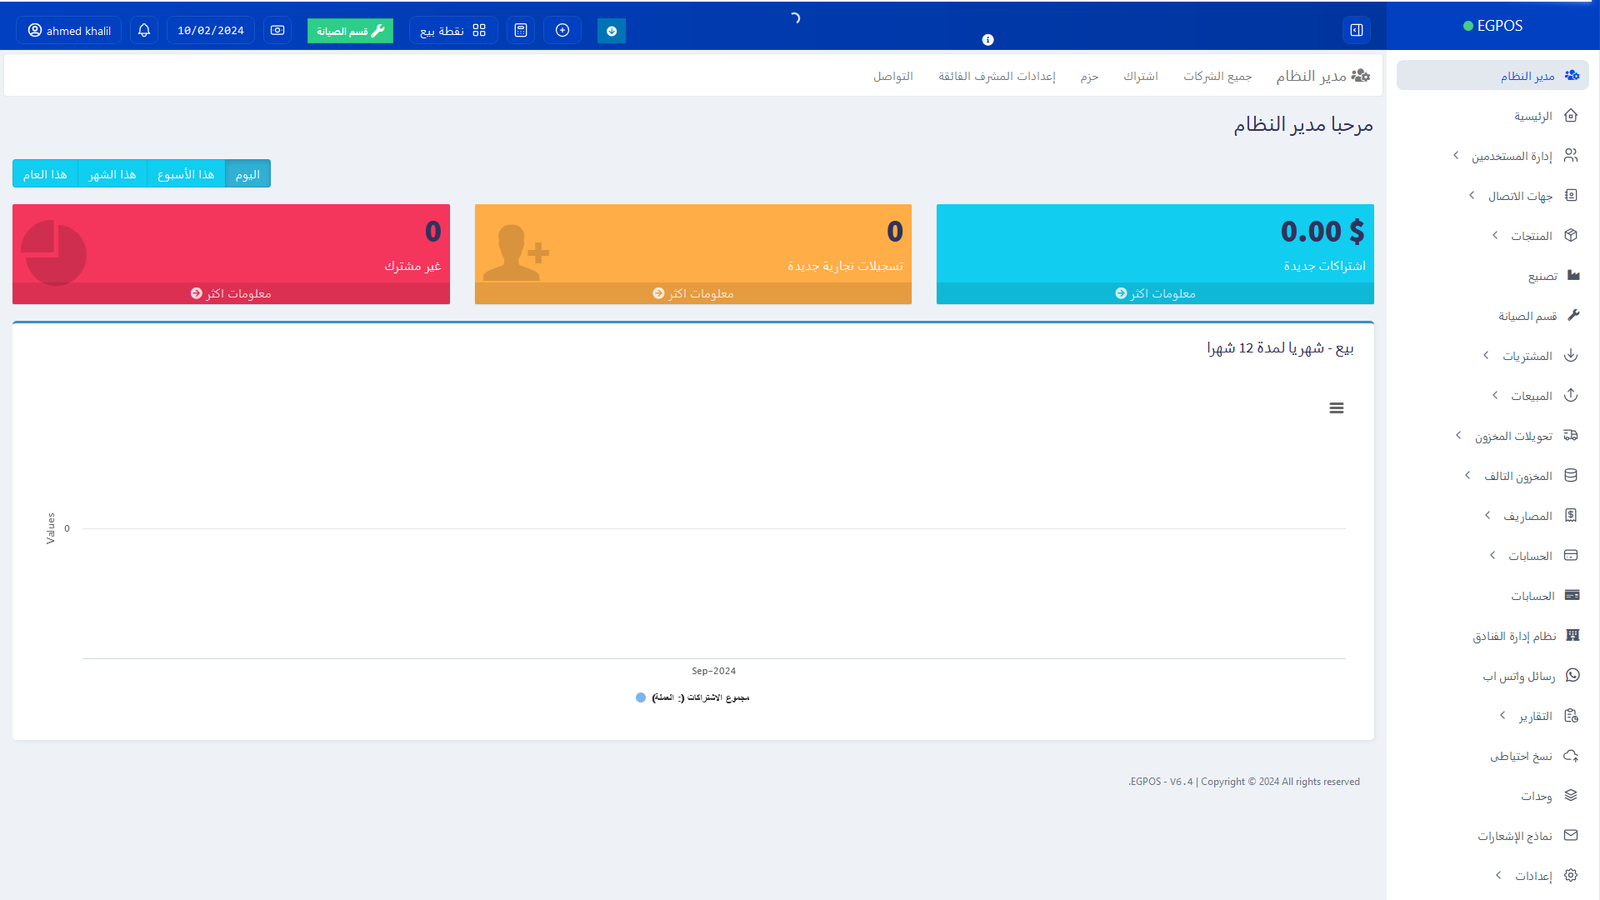
Task: Click the receipt icon beside المصاريف
Action: [x=1571, y=515]
